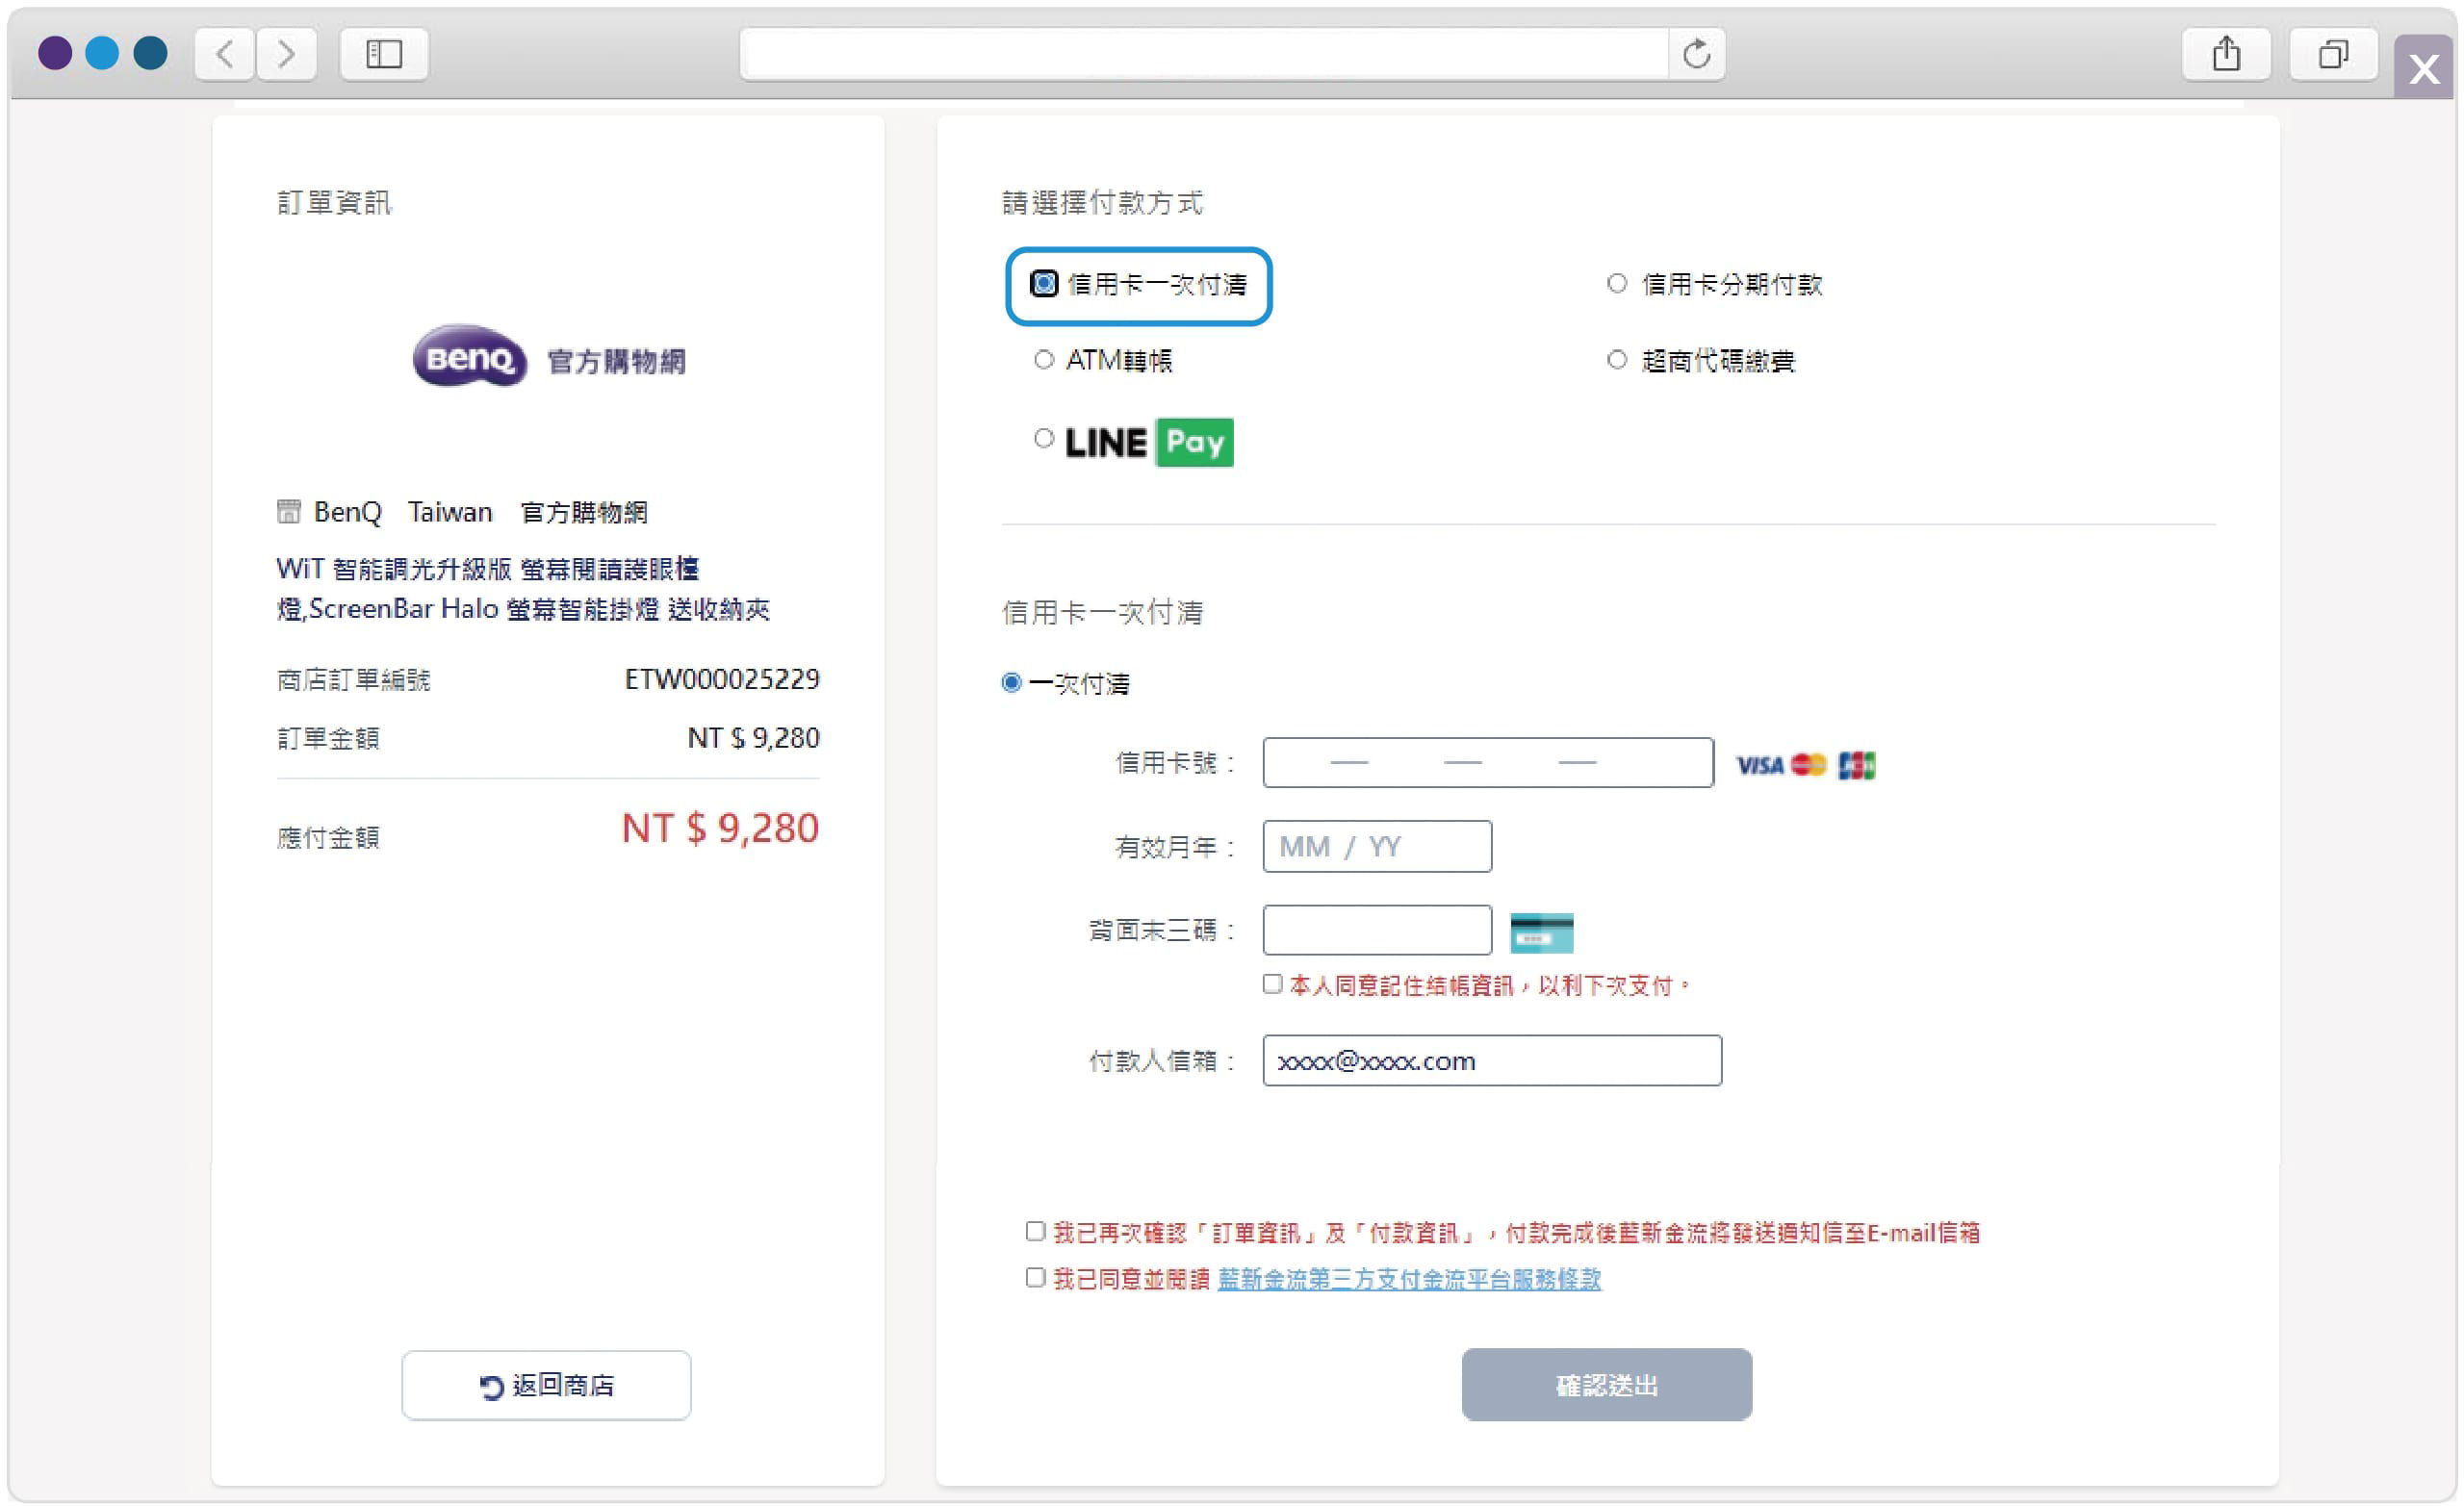Click the Mastercard logo
The height and width of the screenshot is (1506, 2464).
(1808, 765)
